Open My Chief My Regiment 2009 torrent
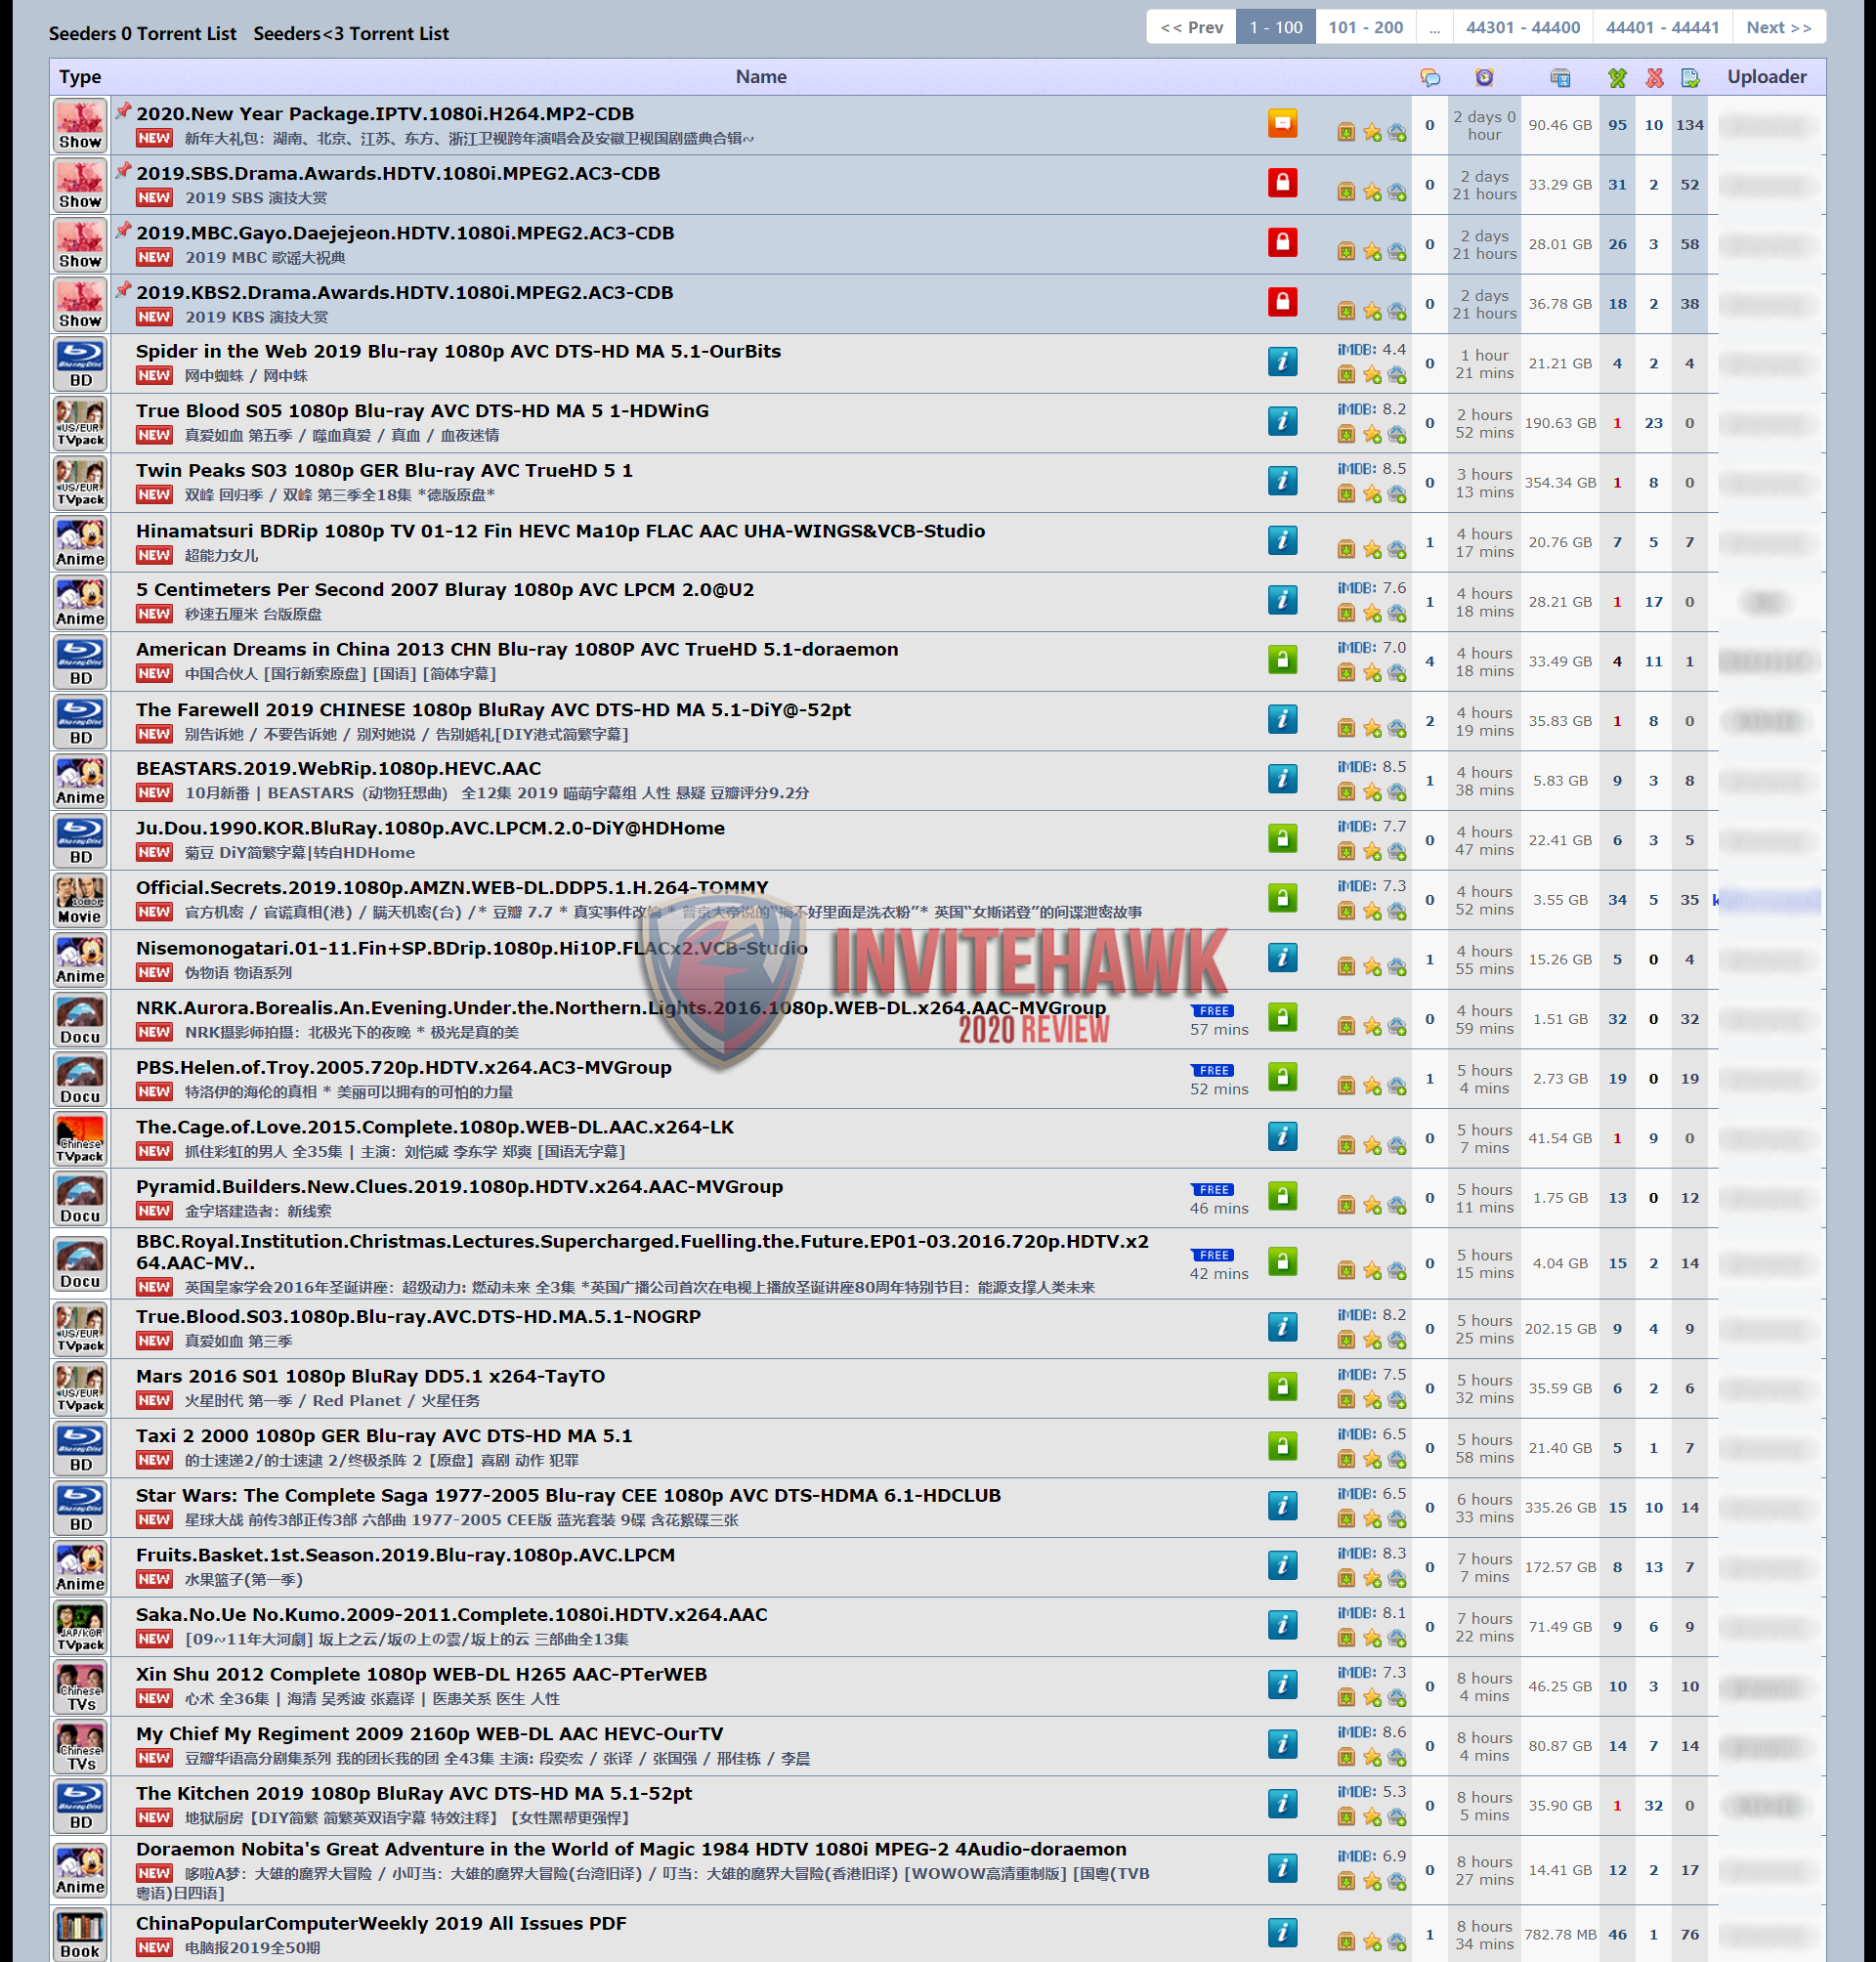The image size is (1876, 1962). 430,1734
